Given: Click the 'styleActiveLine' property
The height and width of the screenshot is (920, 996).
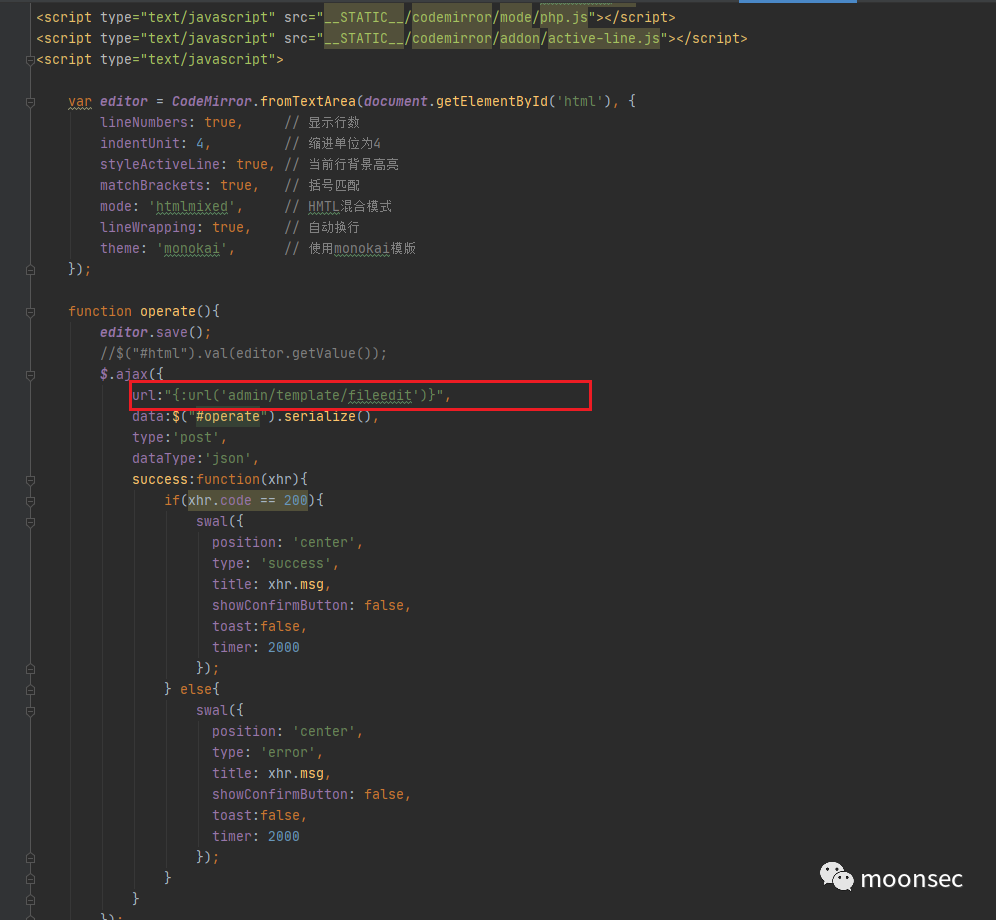Looking at the screenshot, I should [159, 164].
